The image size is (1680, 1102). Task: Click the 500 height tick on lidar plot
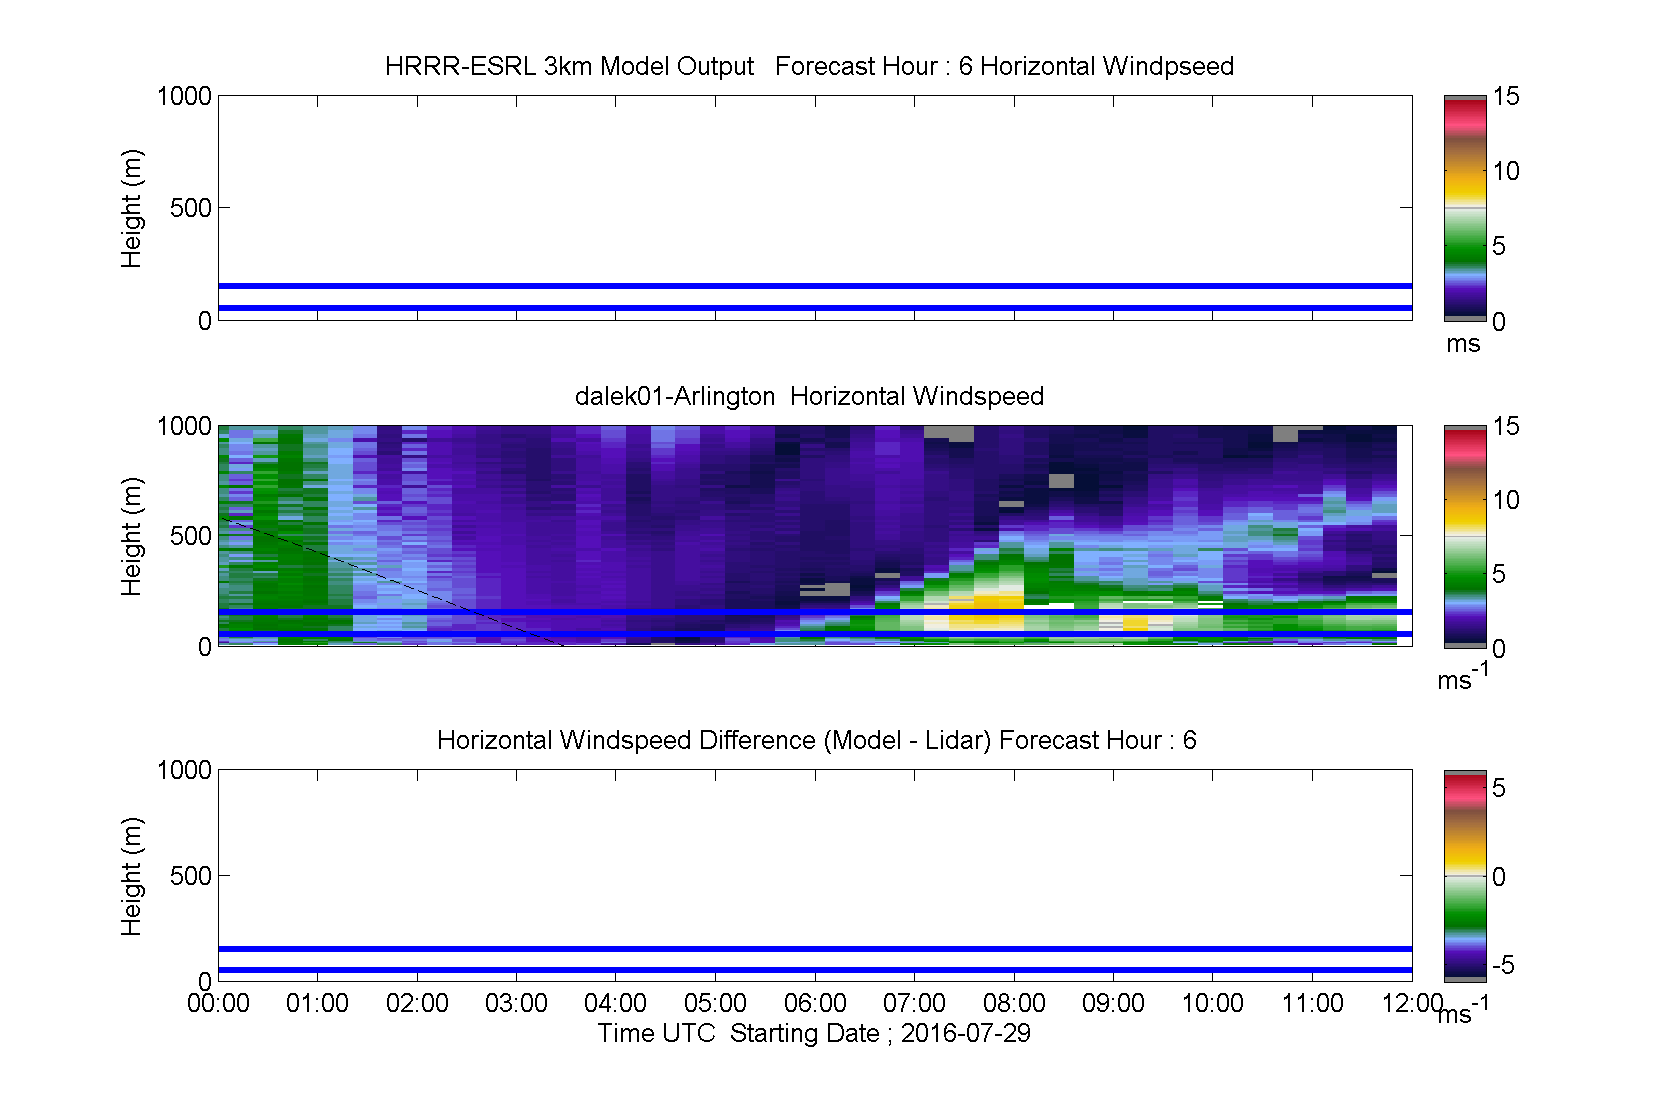tap(191, 536)
